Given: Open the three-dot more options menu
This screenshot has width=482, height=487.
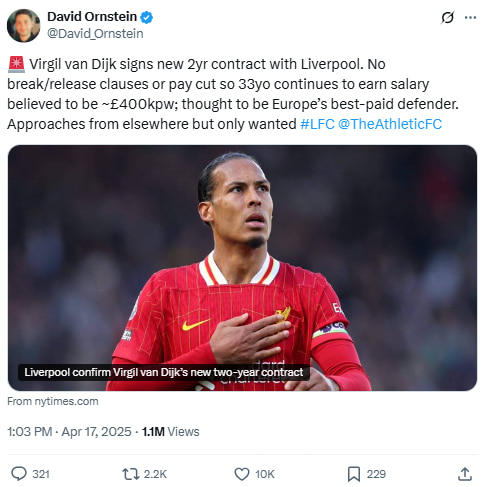Looking at the screenshot, I should pyautogui.click(x=470, y=17).
